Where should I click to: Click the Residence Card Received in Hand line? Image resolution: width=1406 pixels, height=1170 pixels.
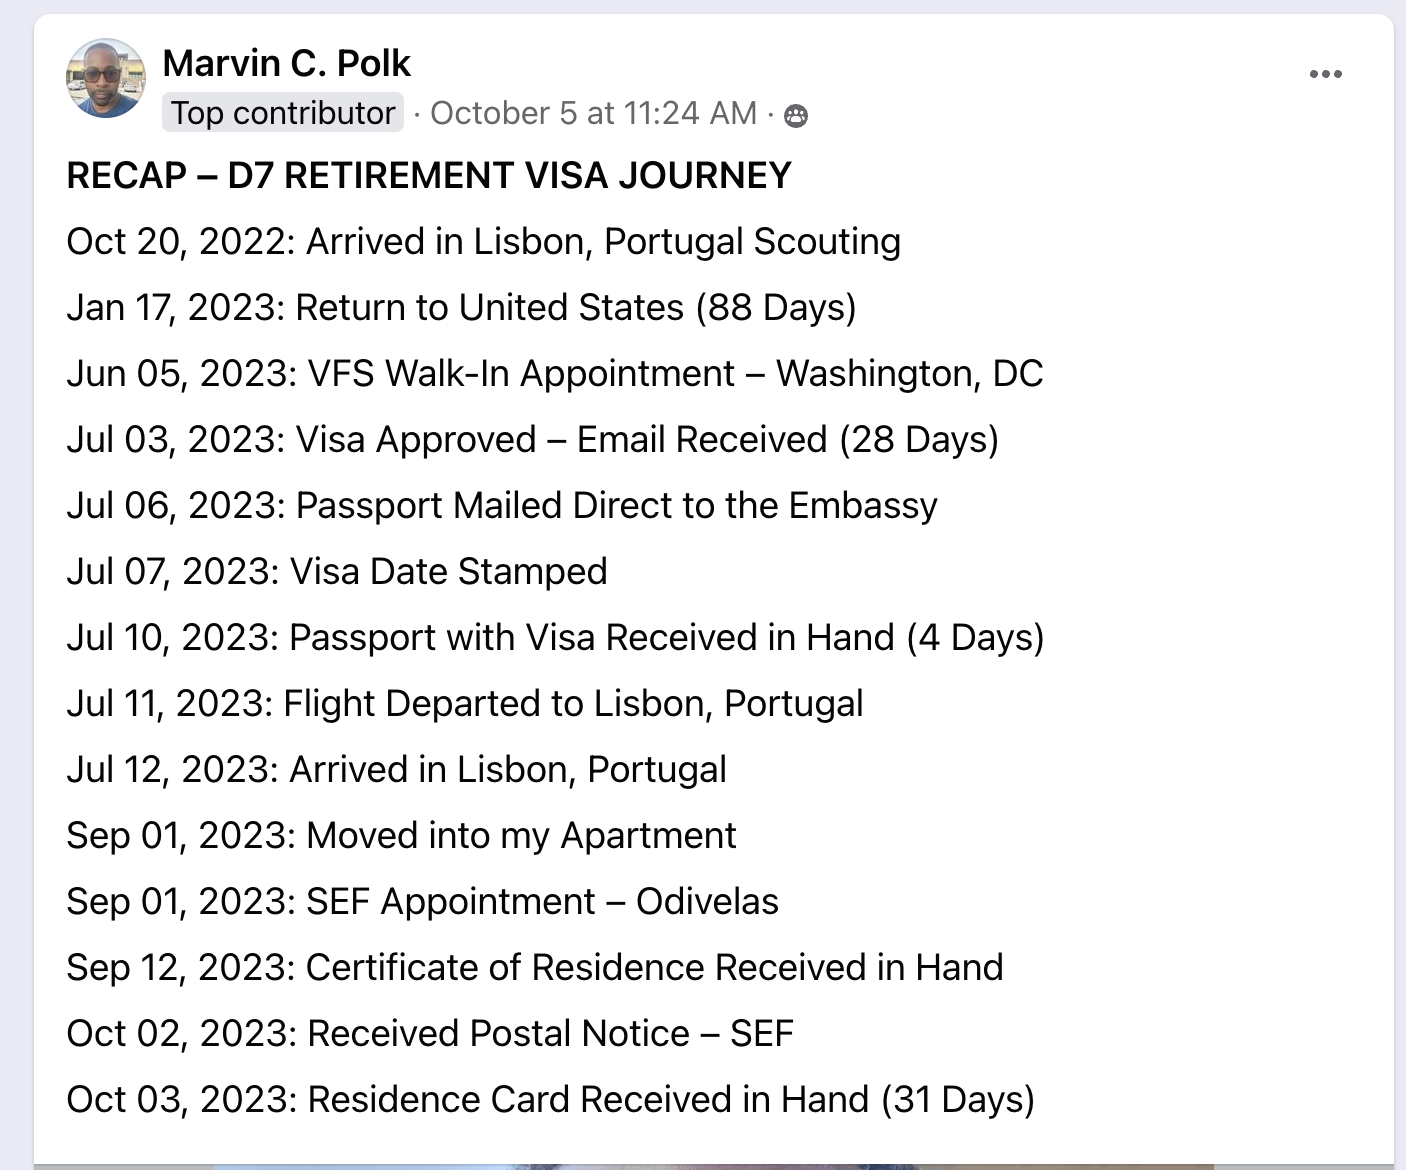click(550, 1100)
